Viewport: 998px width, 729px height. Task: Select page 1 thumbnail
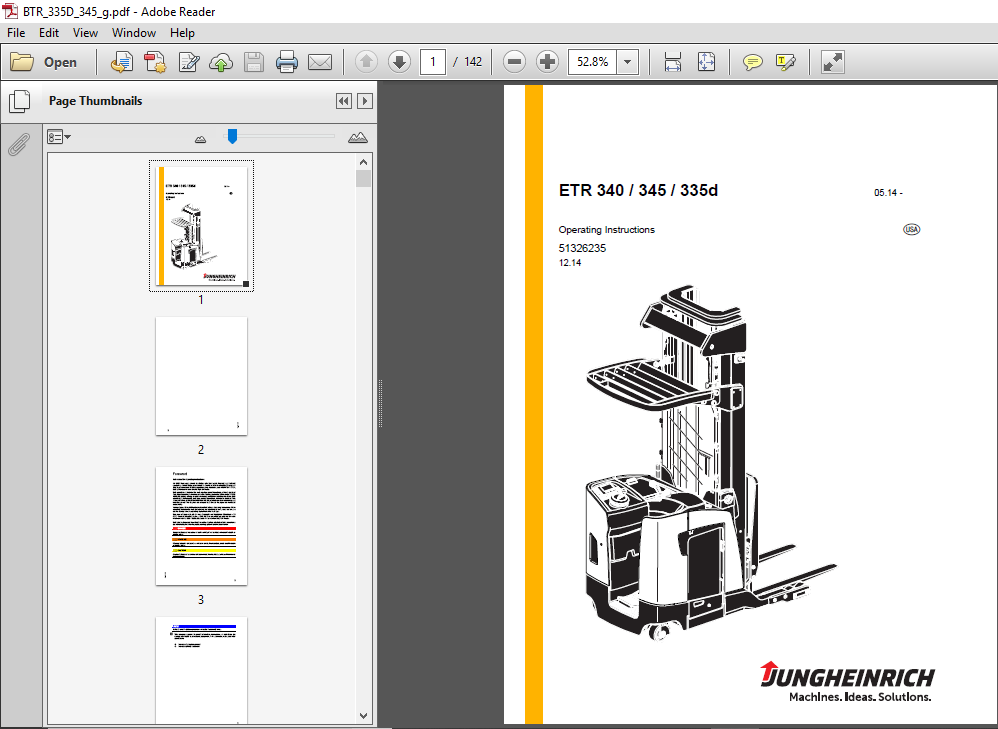(x=201, y=226)
